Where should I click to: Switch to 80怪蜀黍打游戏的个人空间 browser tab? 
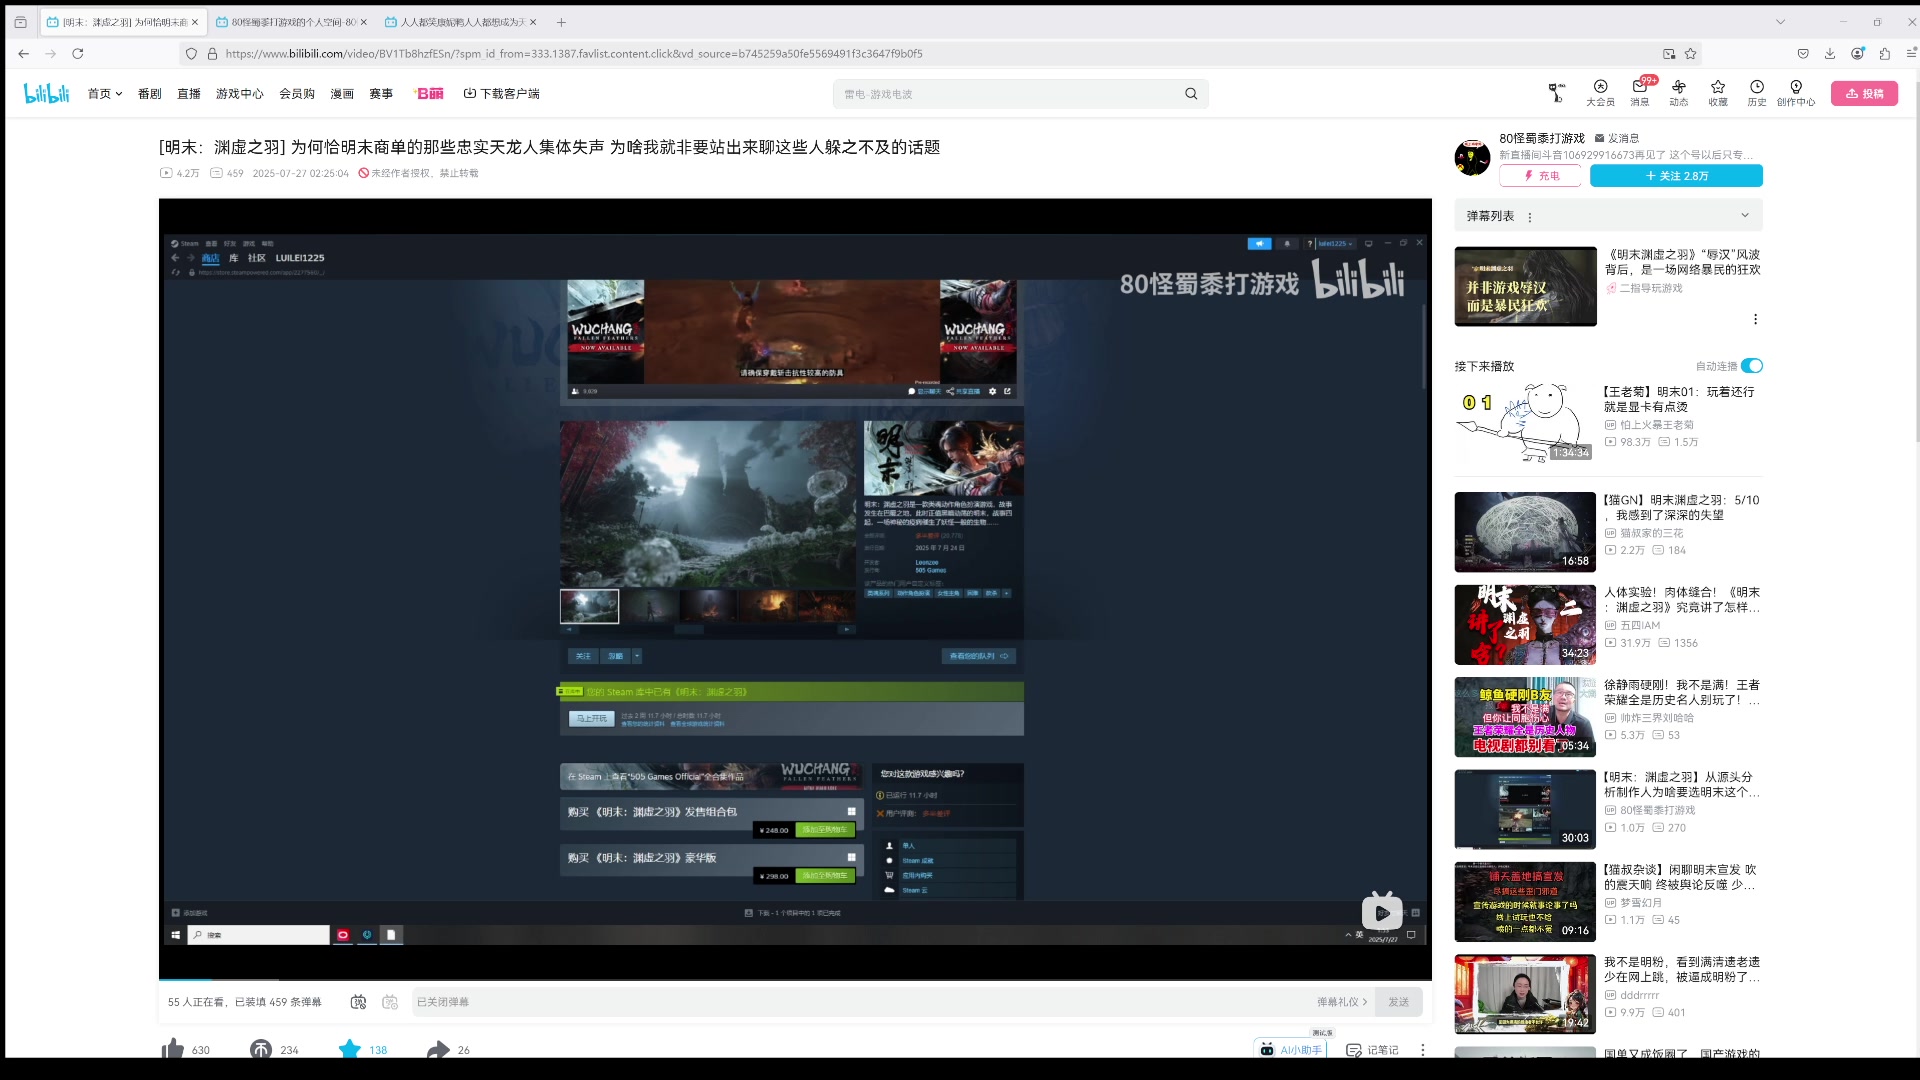[290, 22]
